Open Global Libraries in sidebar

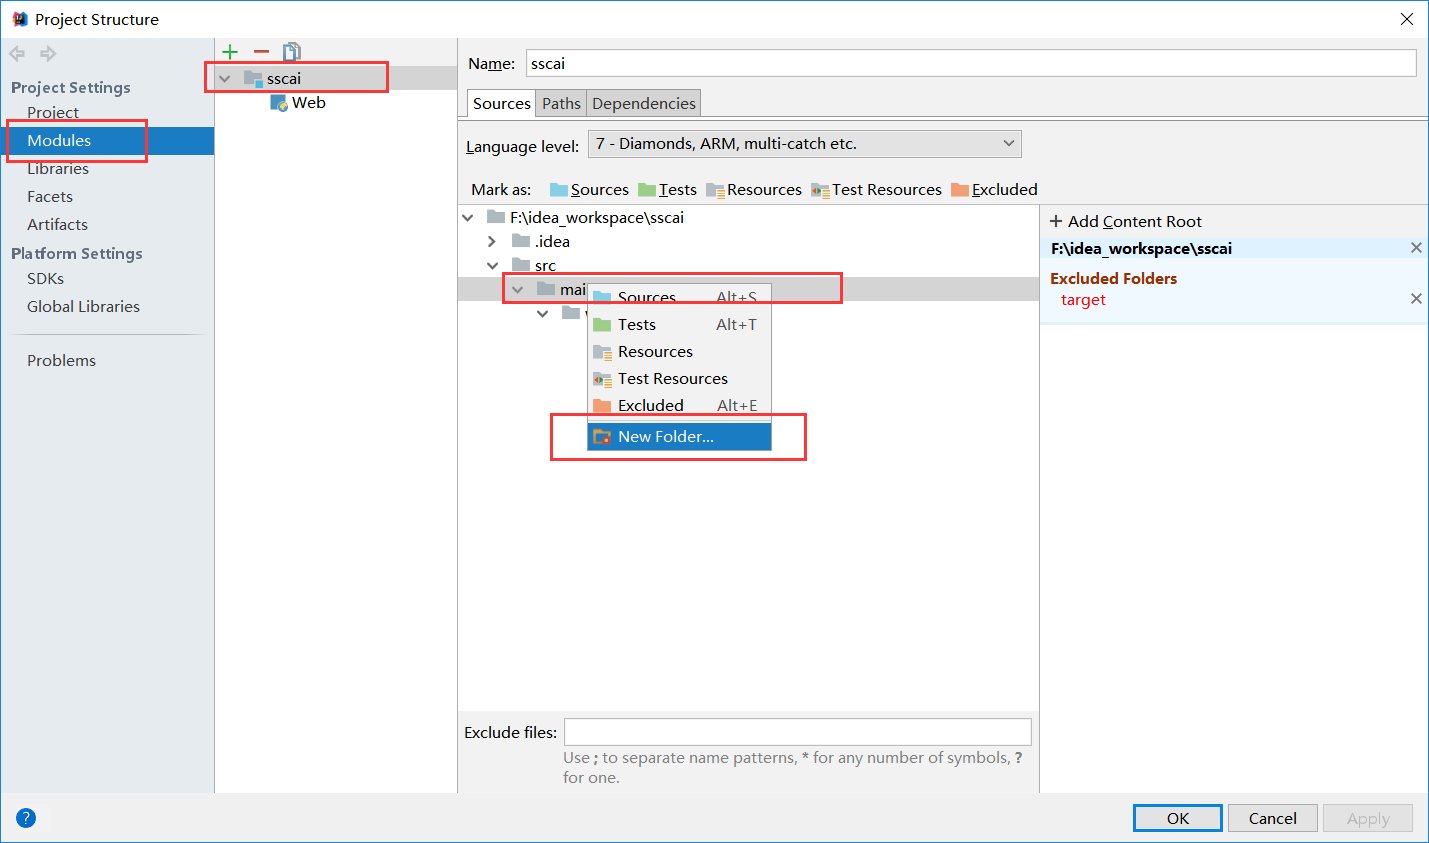83,307
